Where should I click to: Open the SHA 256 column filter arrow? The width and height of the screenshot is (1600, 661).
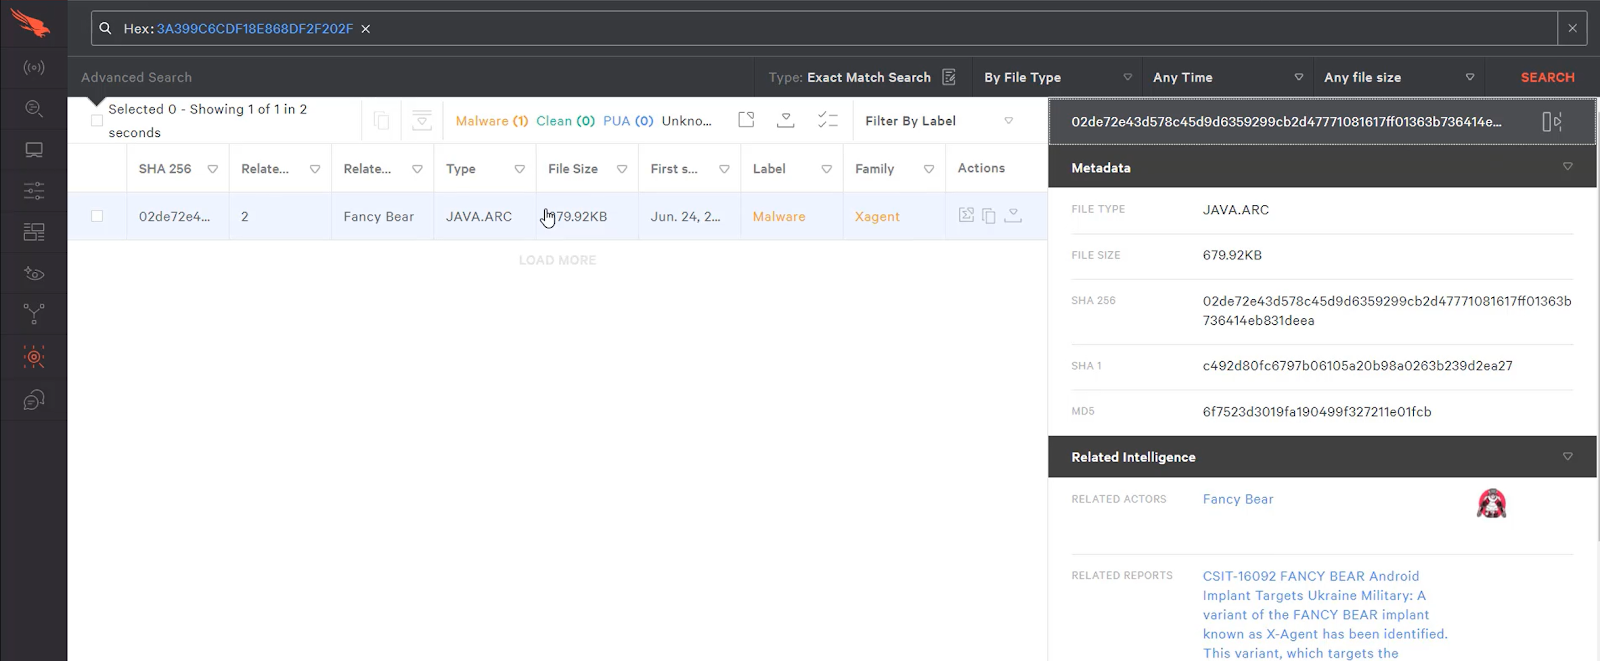(212, 169)
